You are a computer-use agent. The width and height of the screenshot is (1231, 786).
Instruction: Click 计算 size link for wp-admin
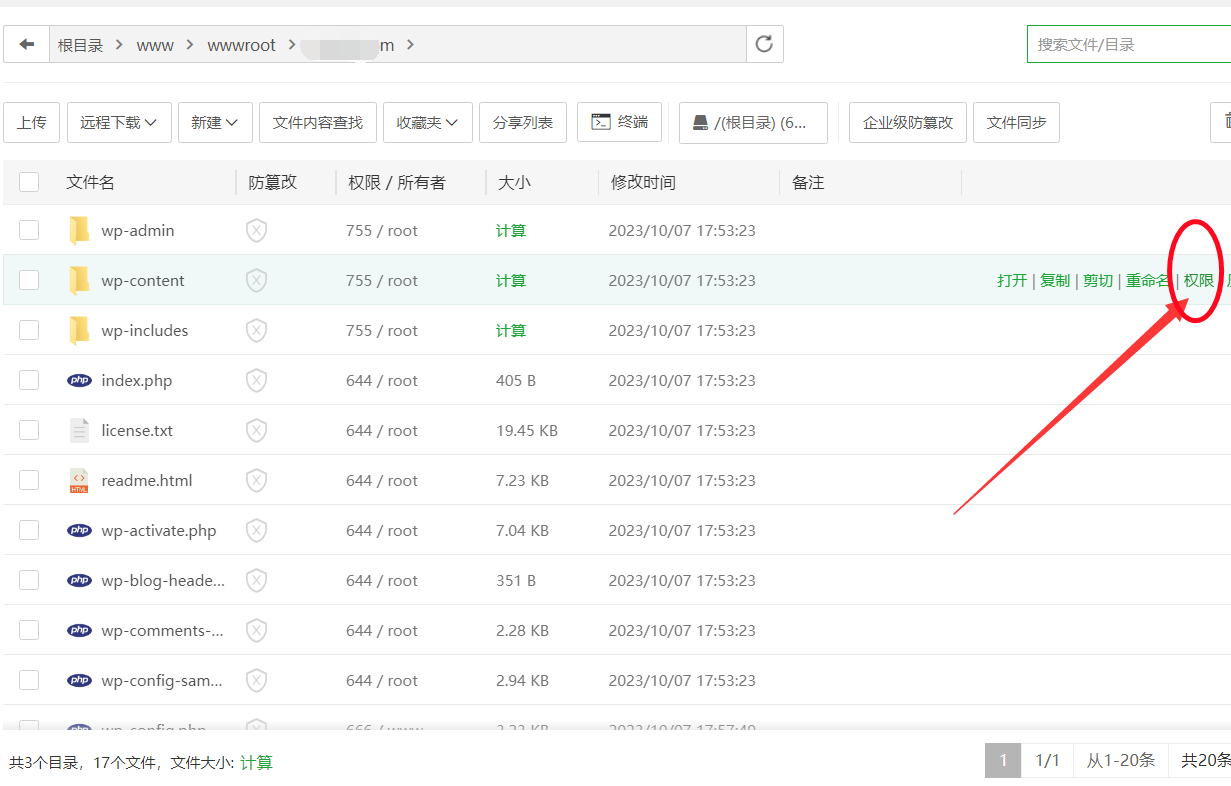coord(510,230)
